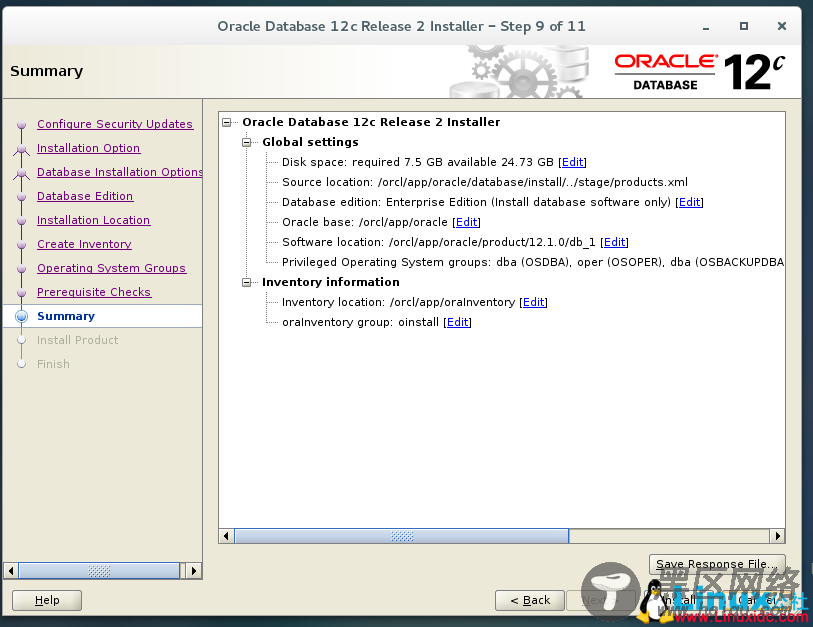The height and width of the screenshot is (627, 813).
Task: Select the Source location line
Action: (485, 183)
